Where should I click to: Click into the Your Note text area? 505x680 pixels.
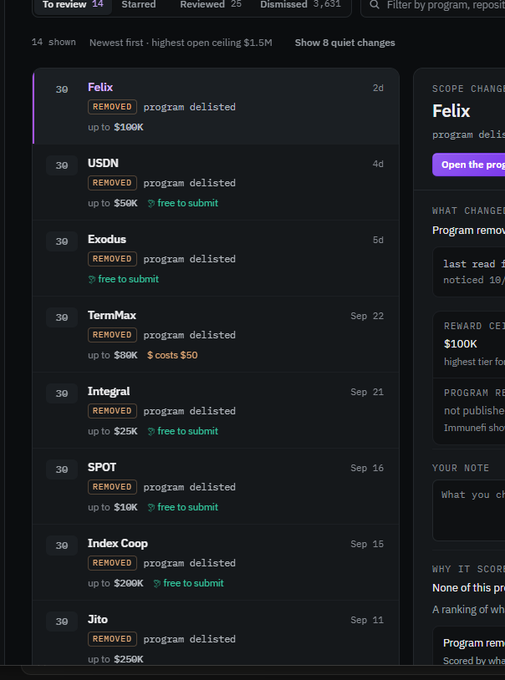coord(469,510)
